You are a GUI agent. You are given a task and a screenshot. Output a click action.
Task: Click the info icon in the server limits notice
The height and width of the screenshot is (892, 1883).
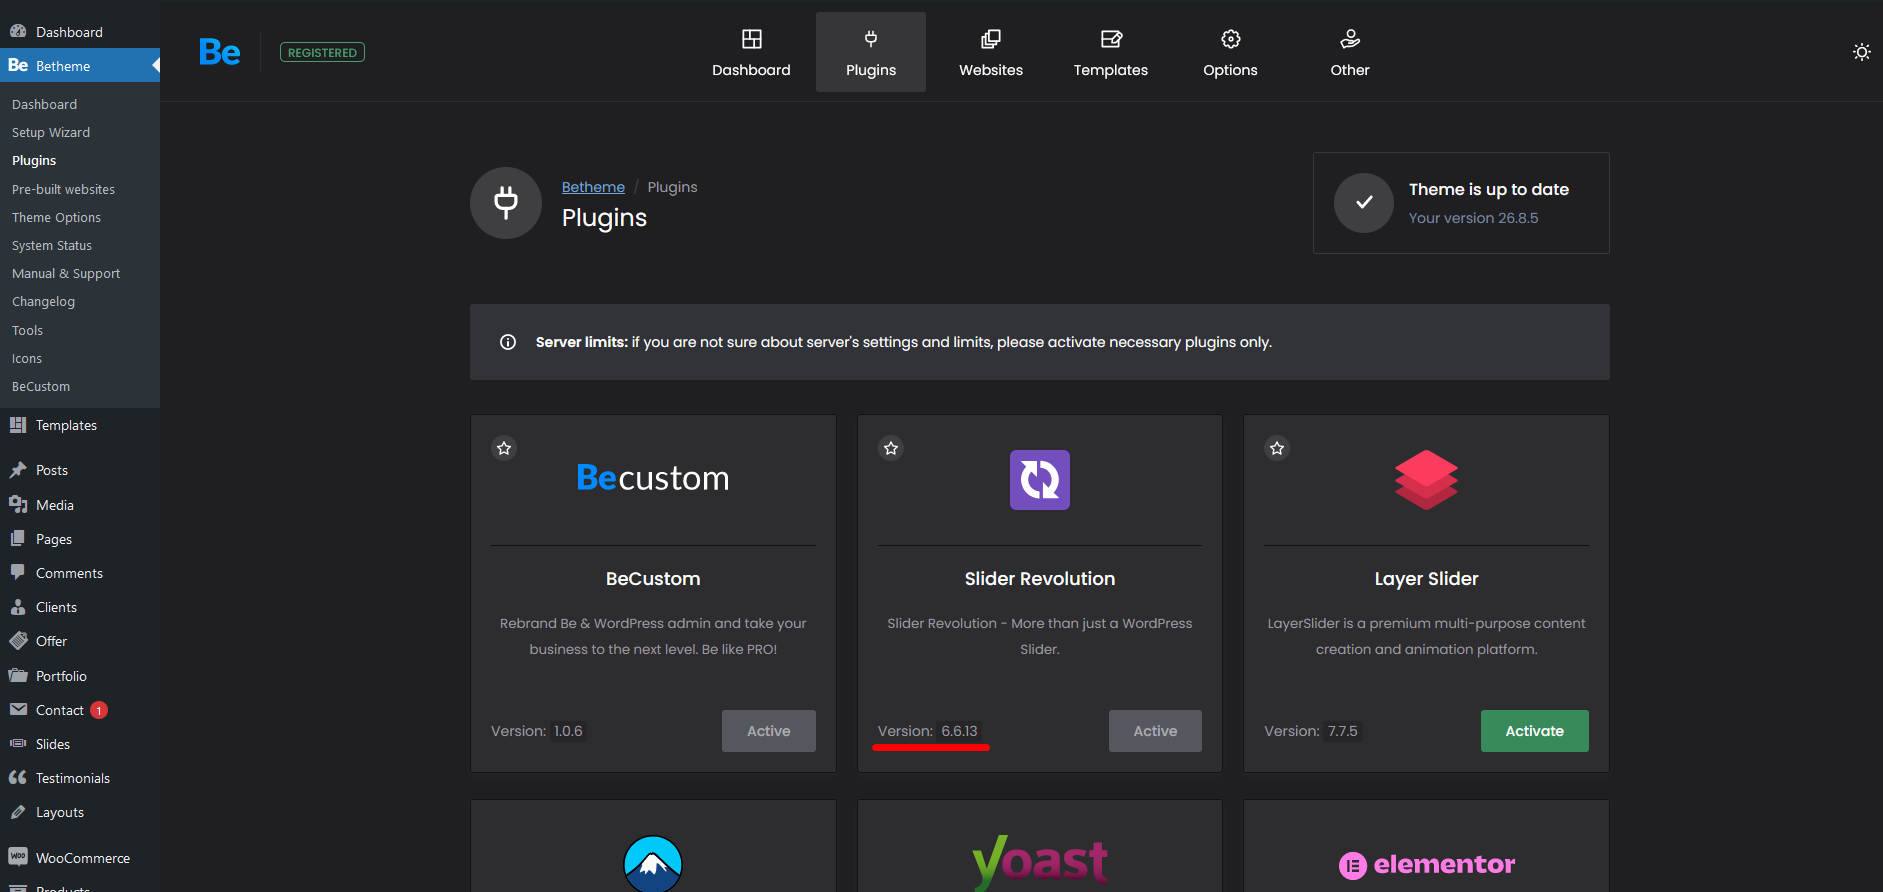click(508, 342)
